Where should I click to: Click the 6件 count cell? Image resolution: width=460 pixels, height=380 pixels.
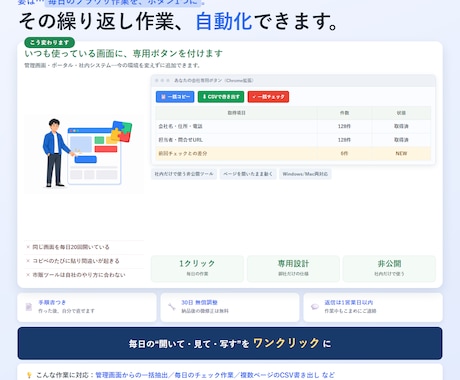point(344,153)
